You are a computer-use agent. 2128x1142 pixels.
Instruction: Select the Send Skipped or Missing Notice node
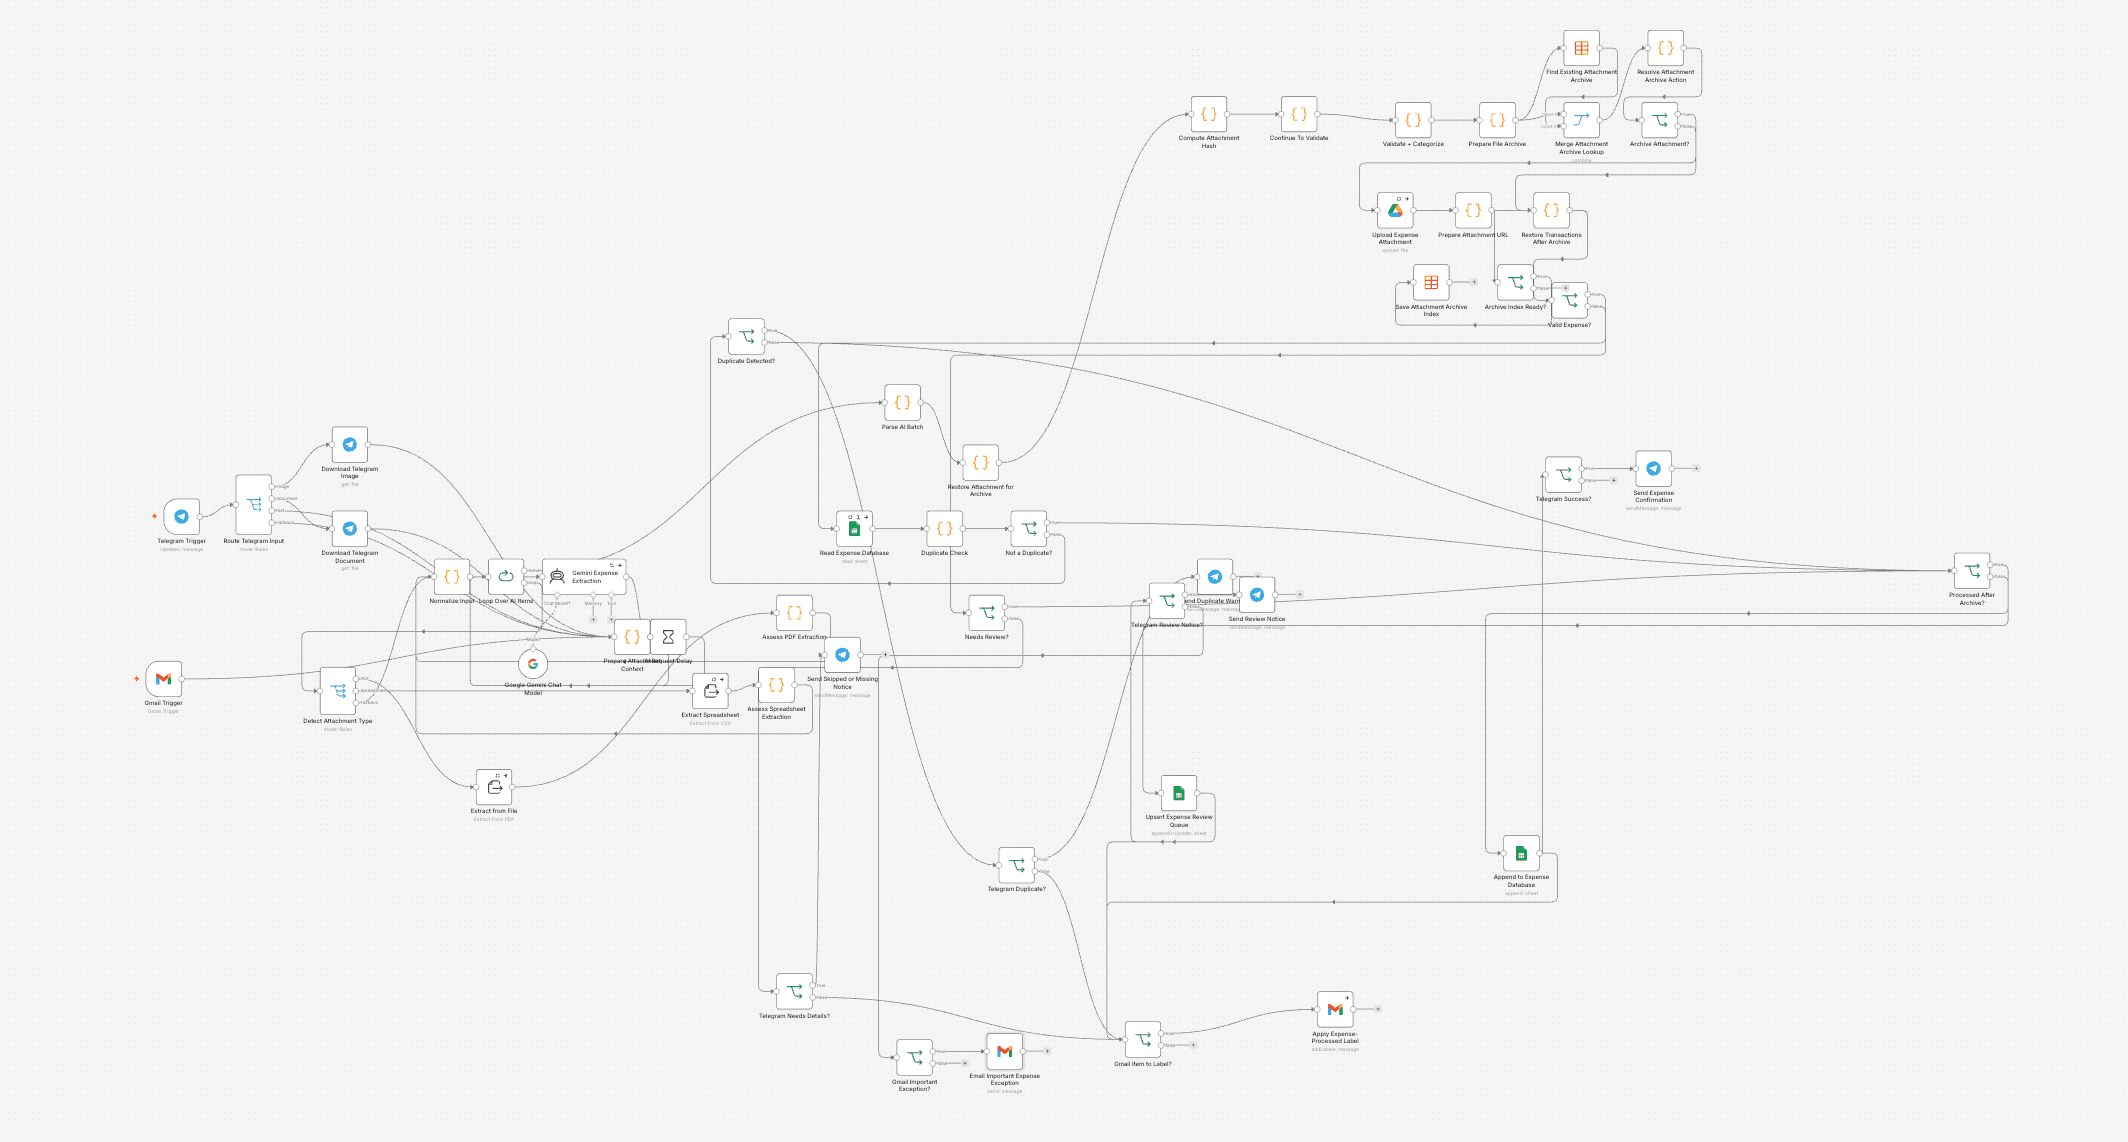842,655
